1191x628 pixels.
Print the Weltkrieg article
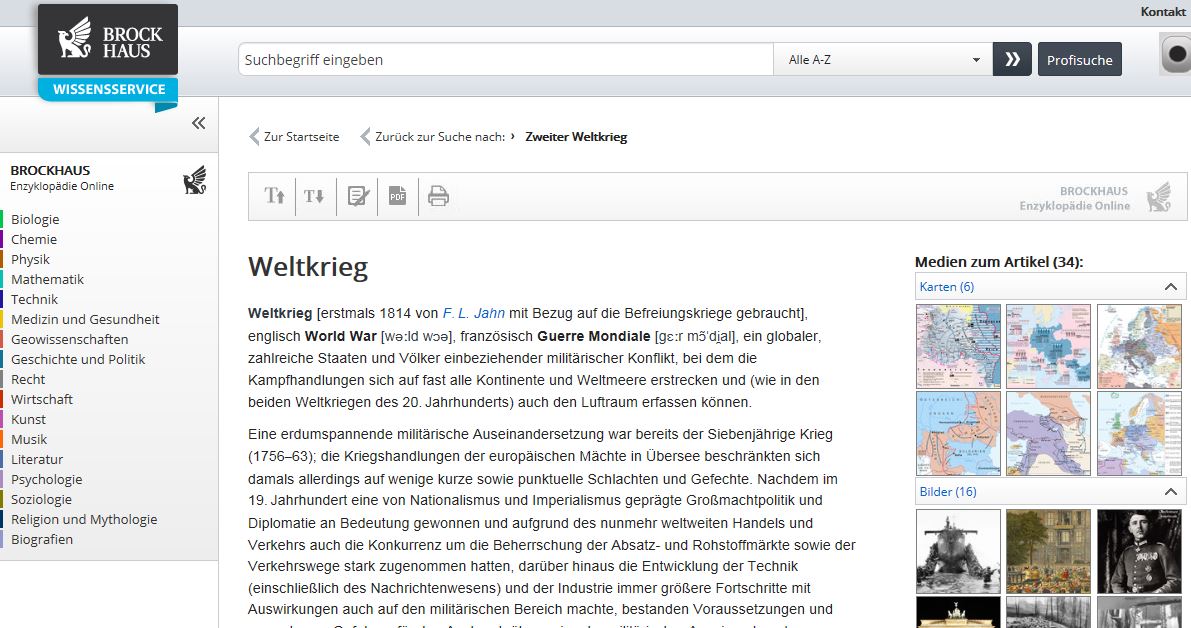tap(438, 196)
